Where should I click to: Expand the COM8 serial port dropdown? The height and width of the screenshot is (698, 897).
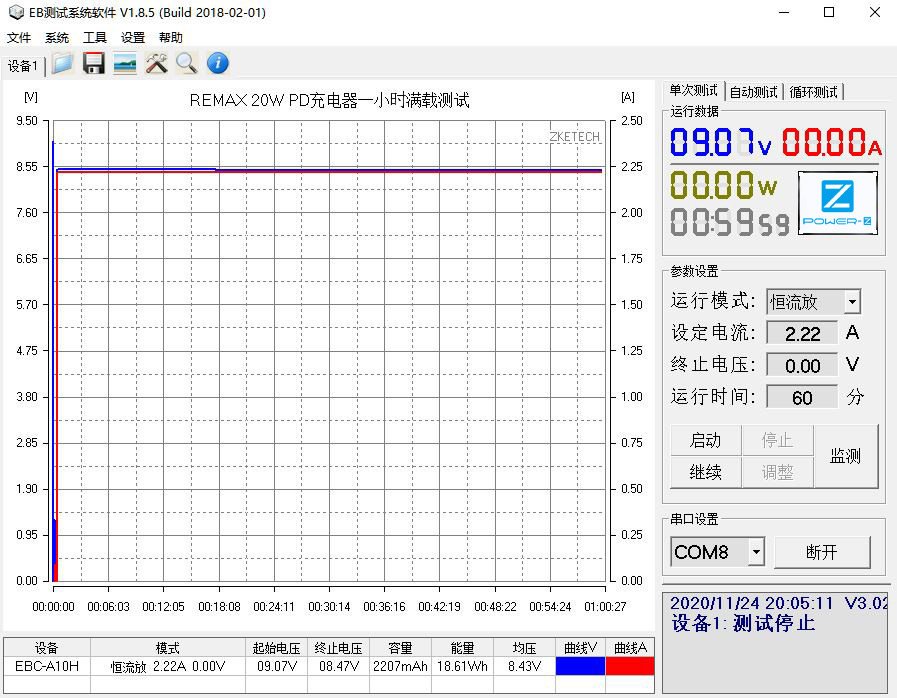tap(756, 552)
